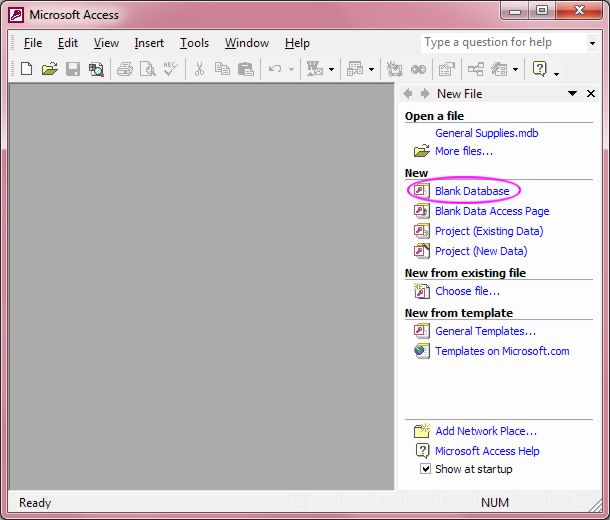Click the Undo arrow icon
This screenshot has width=610, height=520.
[x=275, y=69]
